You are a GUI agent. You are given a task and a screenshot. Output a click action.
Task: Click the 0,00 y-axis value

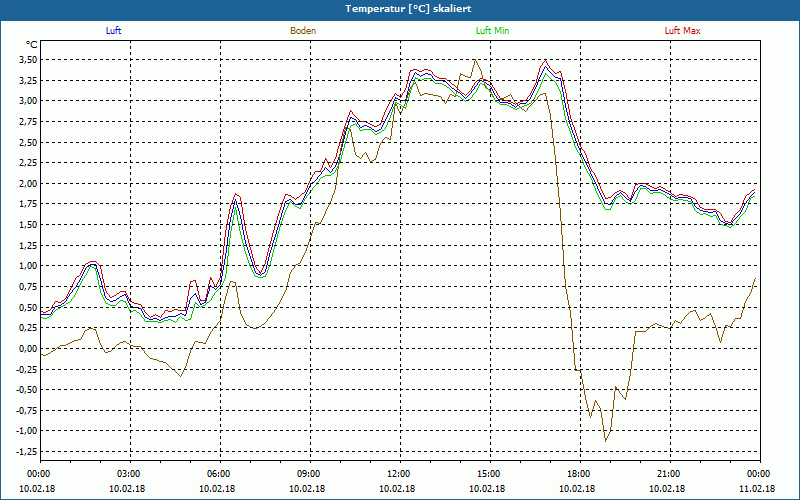pos(27,348)
